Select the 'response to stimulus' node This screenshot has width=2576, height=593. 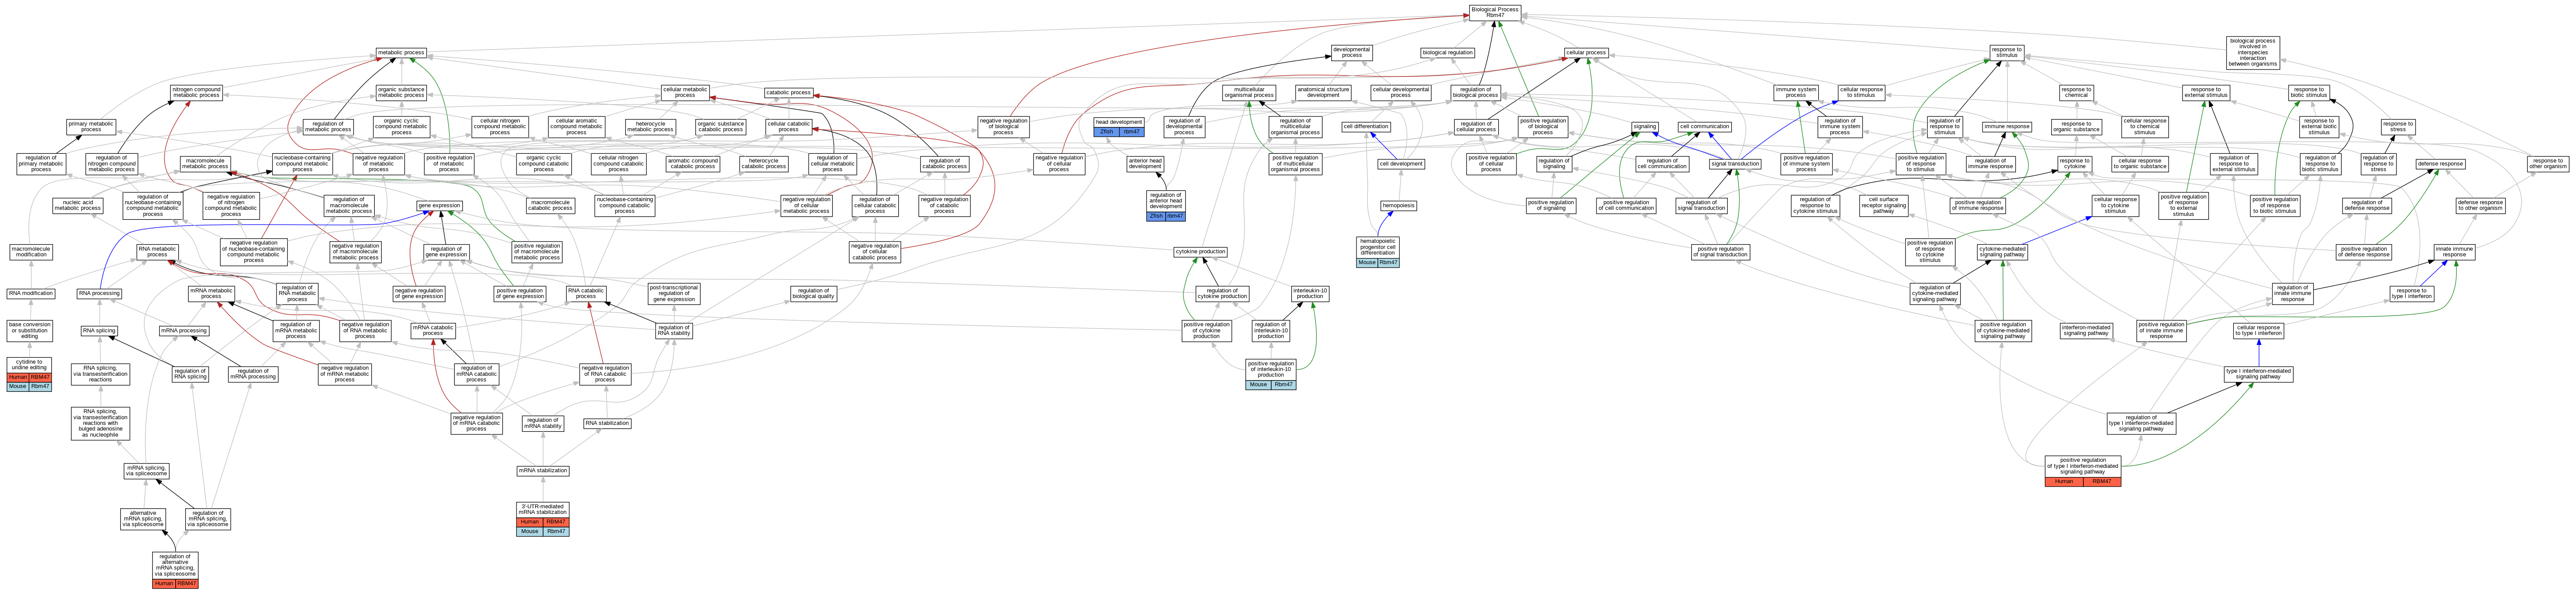pos(2006,52)
